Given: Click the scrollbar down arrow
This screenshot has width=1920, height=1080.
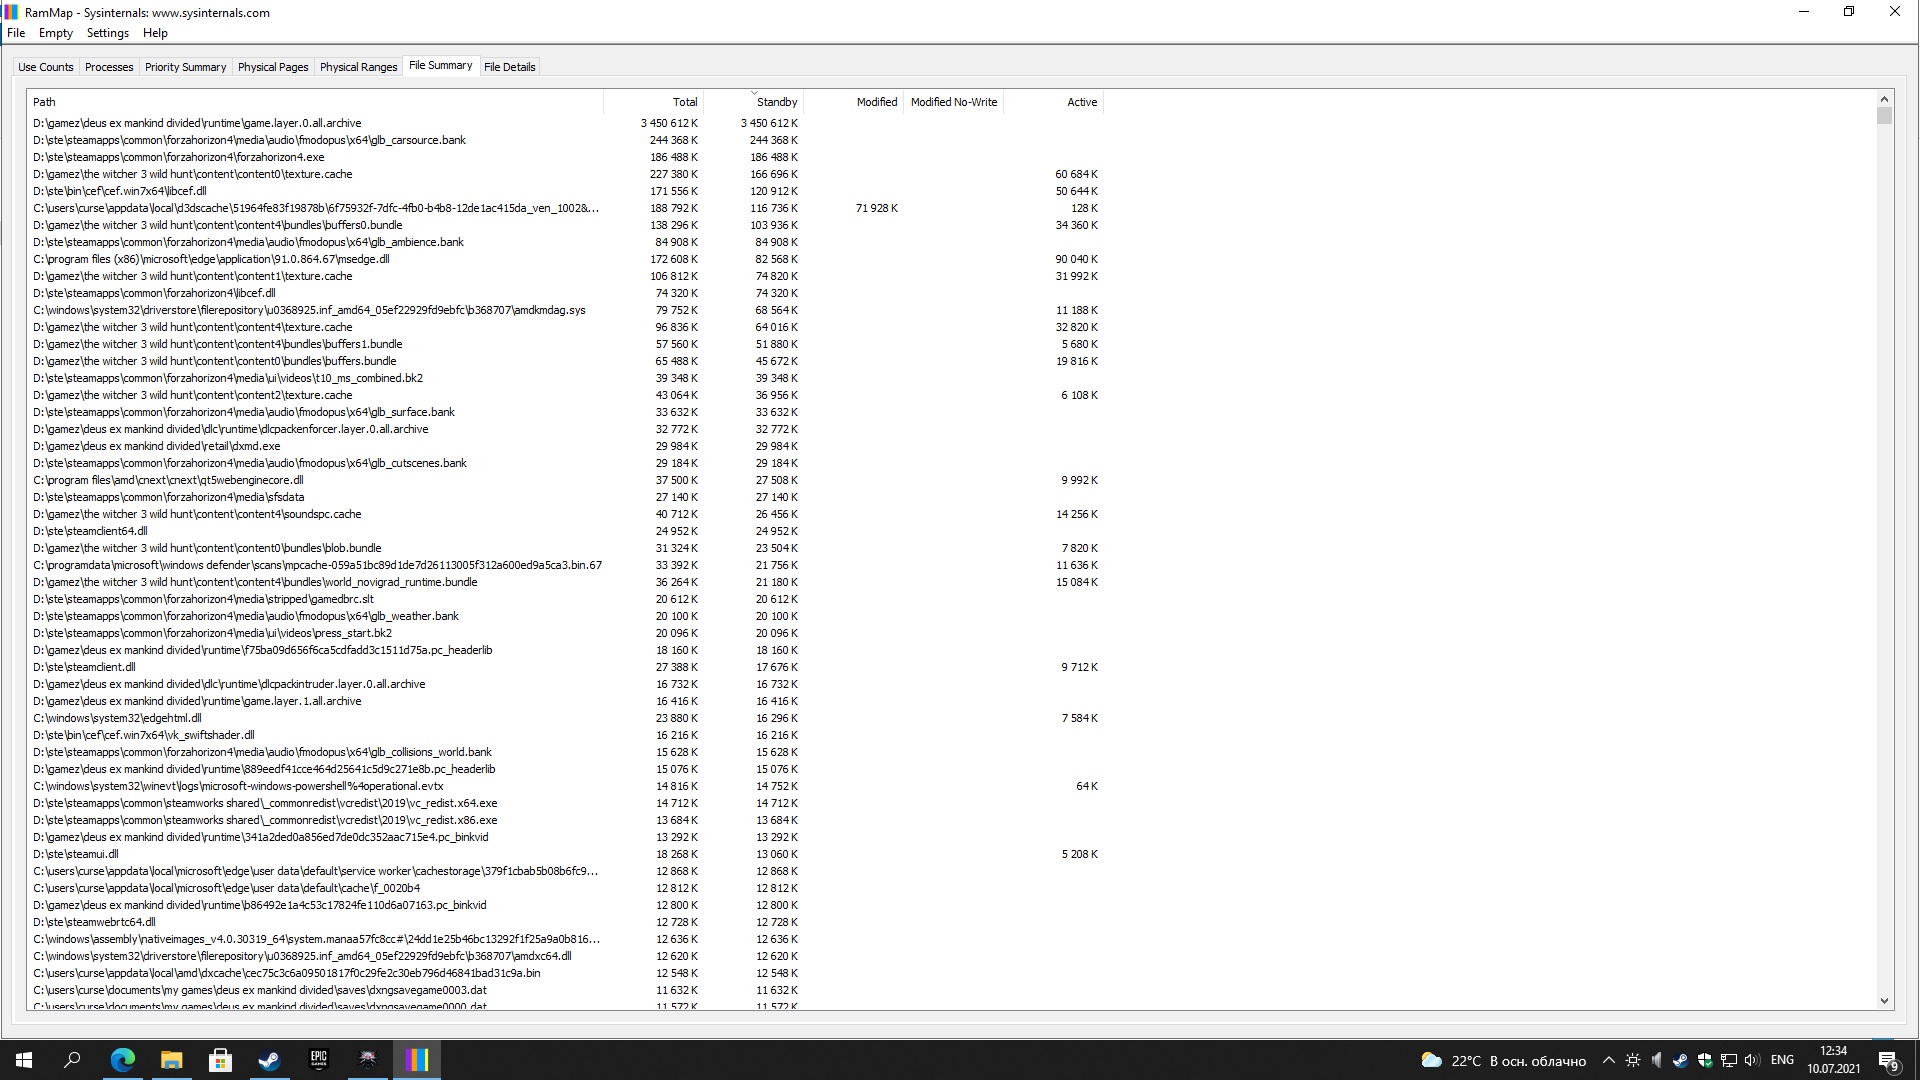Looking at the screenshot, I should [1885, 1001].
